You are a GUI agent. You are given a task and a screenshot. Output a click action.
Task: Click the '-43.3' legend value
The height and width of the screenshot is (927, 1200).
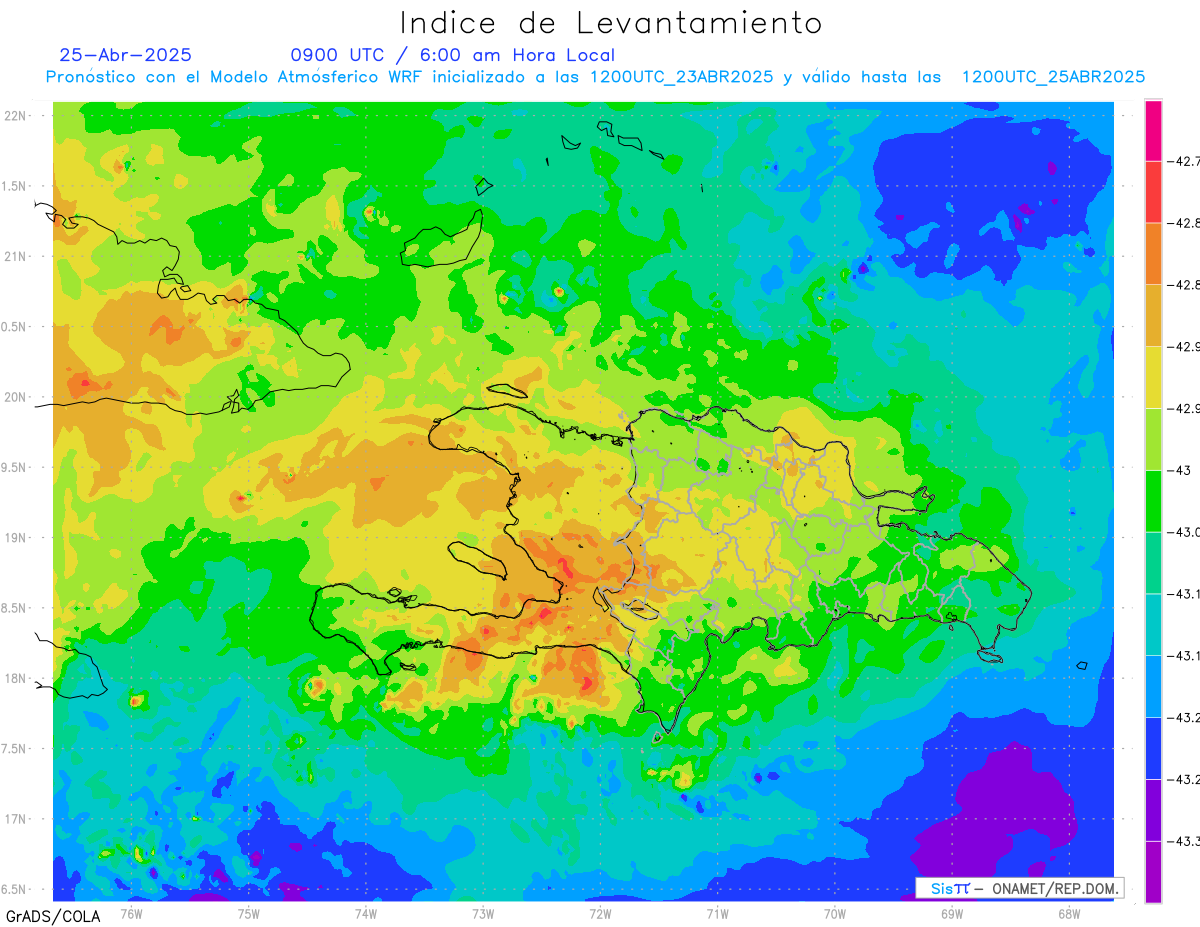(1186, 841)
